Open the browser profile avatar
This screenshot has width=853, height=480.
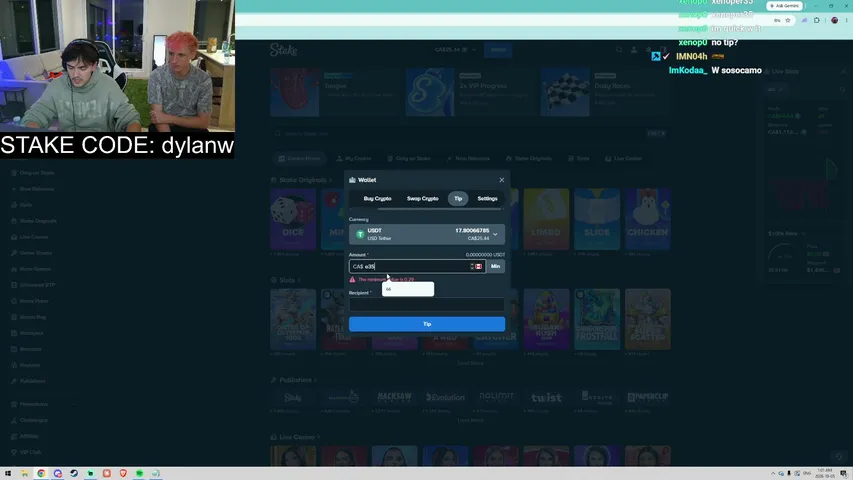[835, 20]
